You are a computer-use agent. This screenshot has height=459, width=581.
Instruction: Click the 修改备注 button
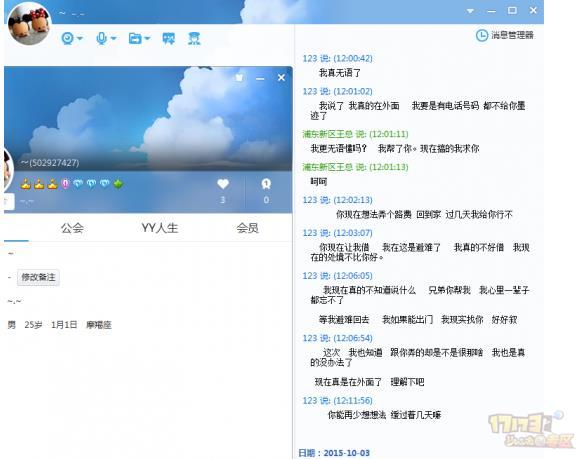[x=38, y=277]
